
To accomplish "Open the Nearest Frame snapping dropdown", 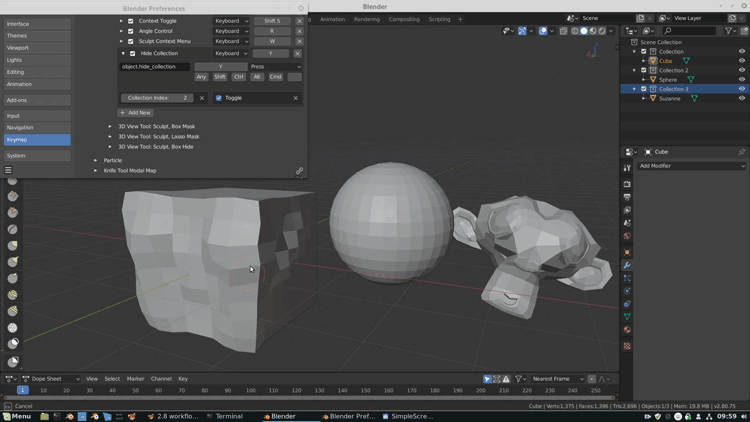I will pyautogui.click(x=558, y=379).
